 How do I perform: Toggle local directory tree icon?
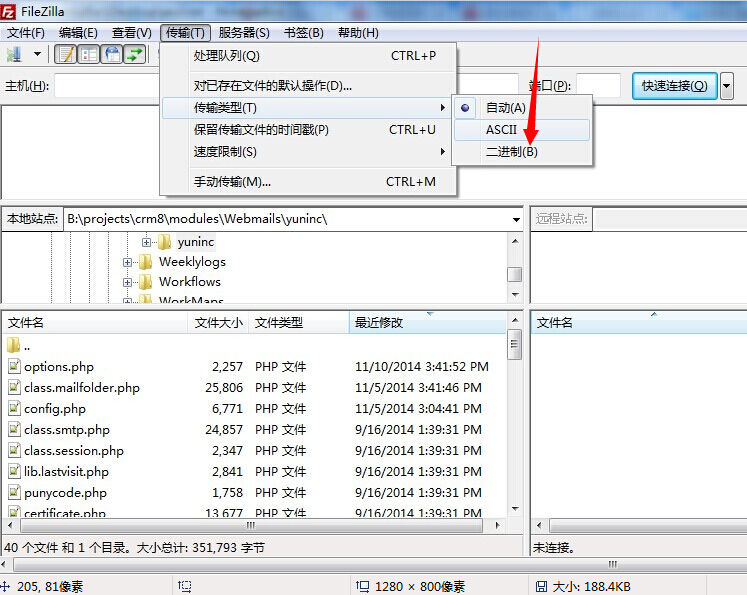coord(89,54)
